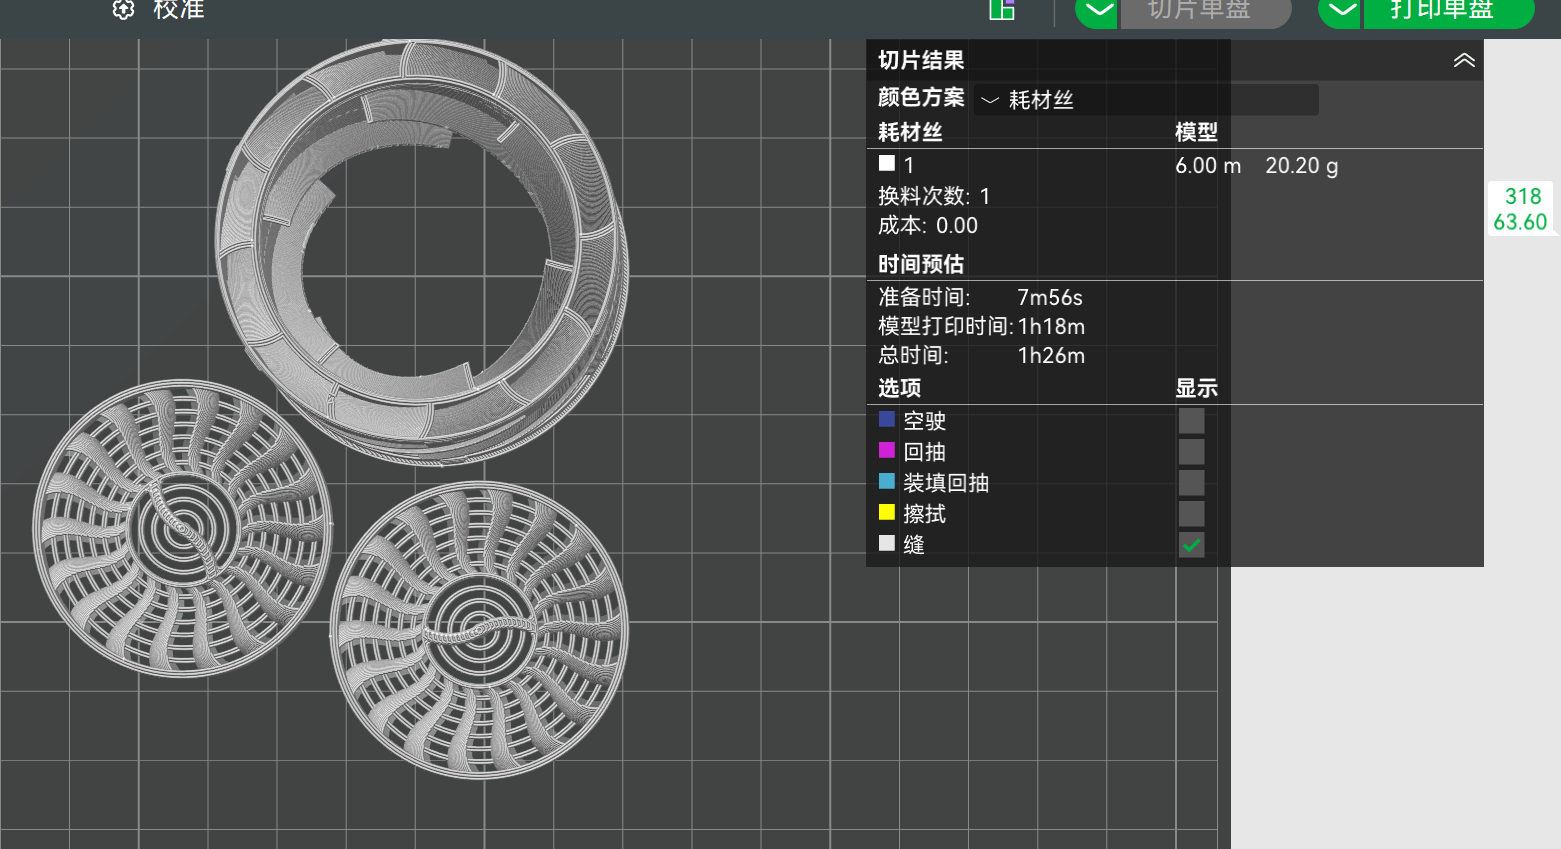Click the 切片单盘 slice plate button
Viewport: 1561px width, 849px height.
[1205, 12]
